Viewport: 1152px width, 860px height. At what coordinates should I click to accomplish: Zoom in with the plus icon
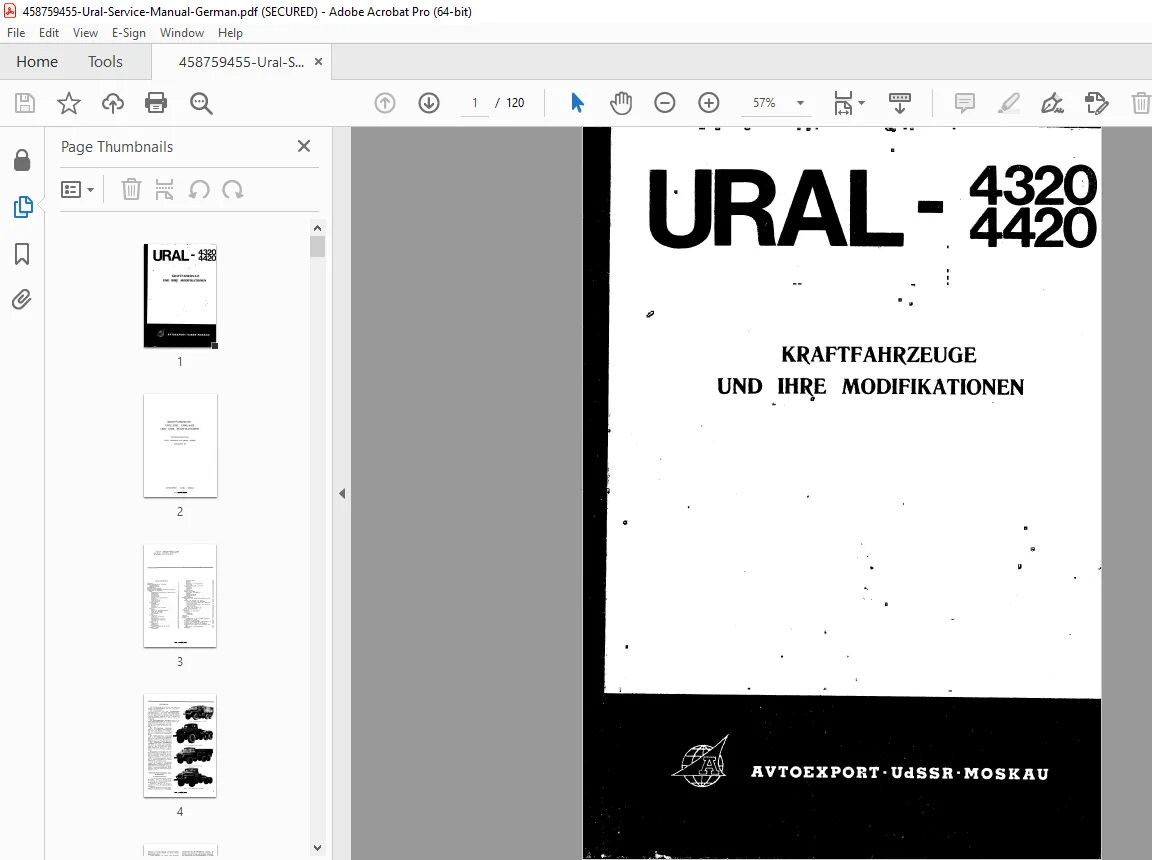pyautogui.click(x=709, y=103)
